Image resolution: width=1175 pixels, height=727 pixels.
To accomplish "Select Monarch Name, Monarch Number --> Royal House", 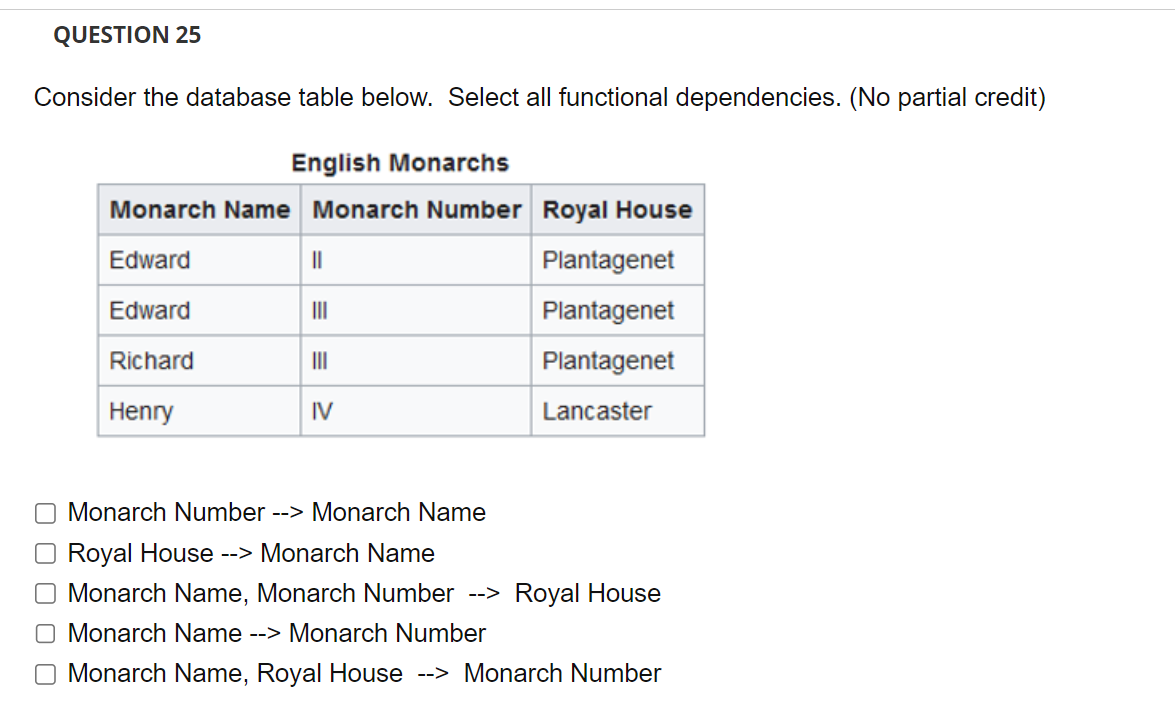I will (x=45, y=593).
